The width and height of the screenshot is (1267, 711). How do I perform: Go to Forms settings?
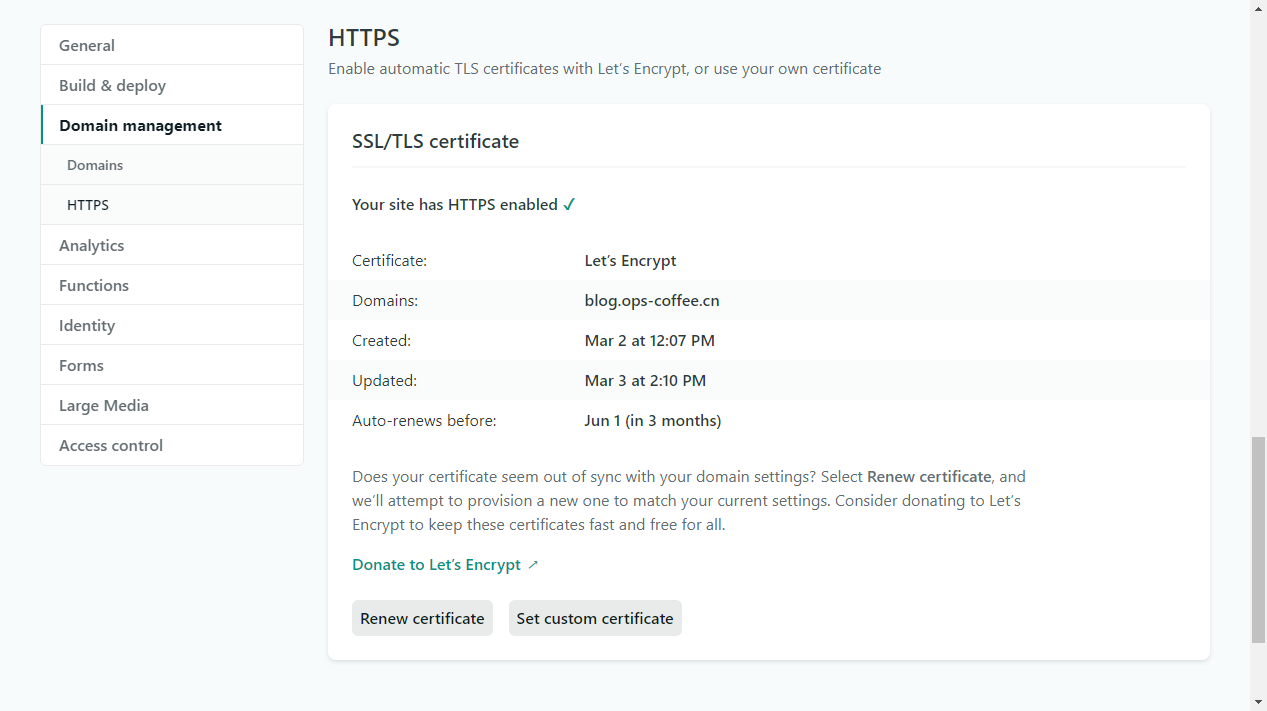81,366
